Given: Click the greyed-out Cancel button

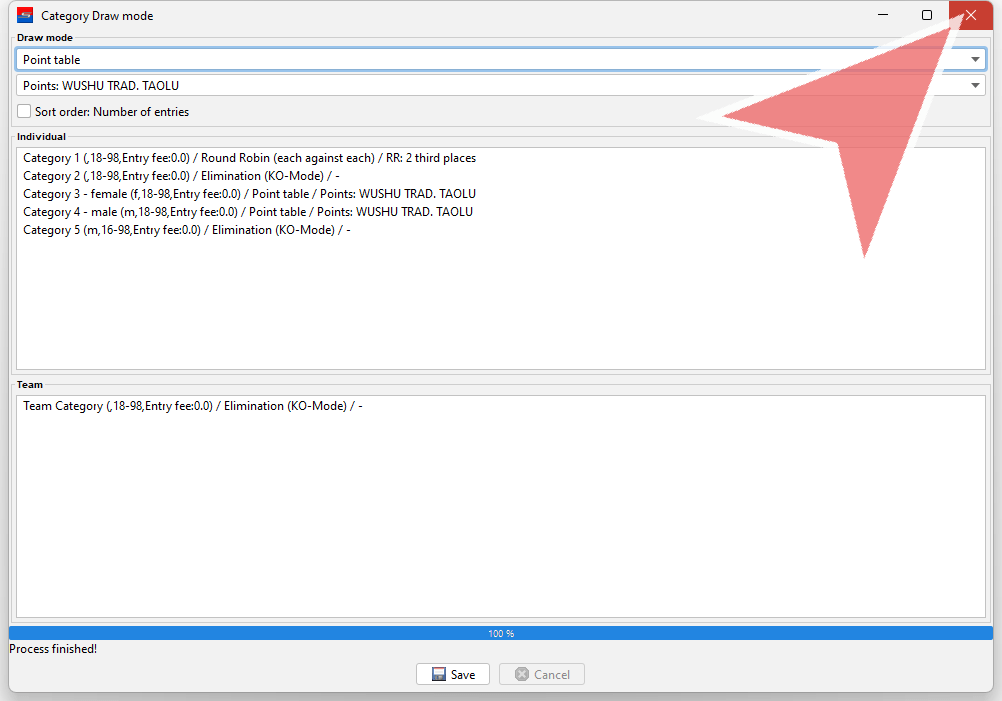Looking at the screenshot, I should 541,674.
